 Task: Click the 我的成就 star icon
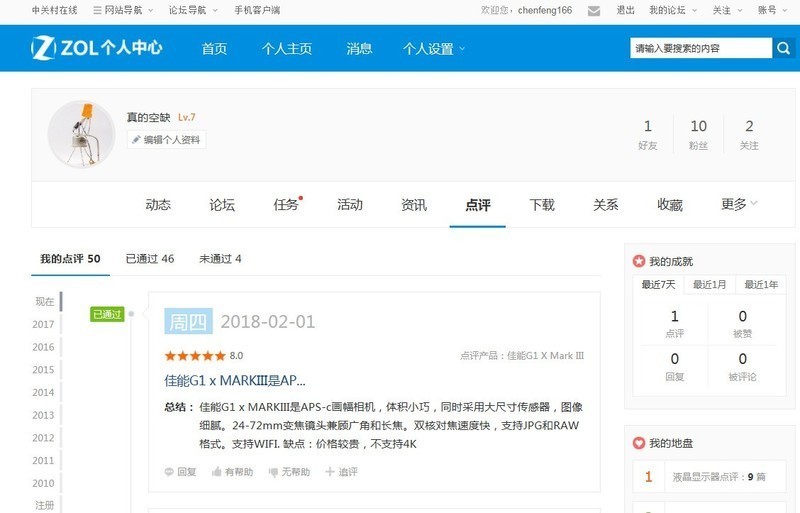pyautogui.click(x=639, y=261)
